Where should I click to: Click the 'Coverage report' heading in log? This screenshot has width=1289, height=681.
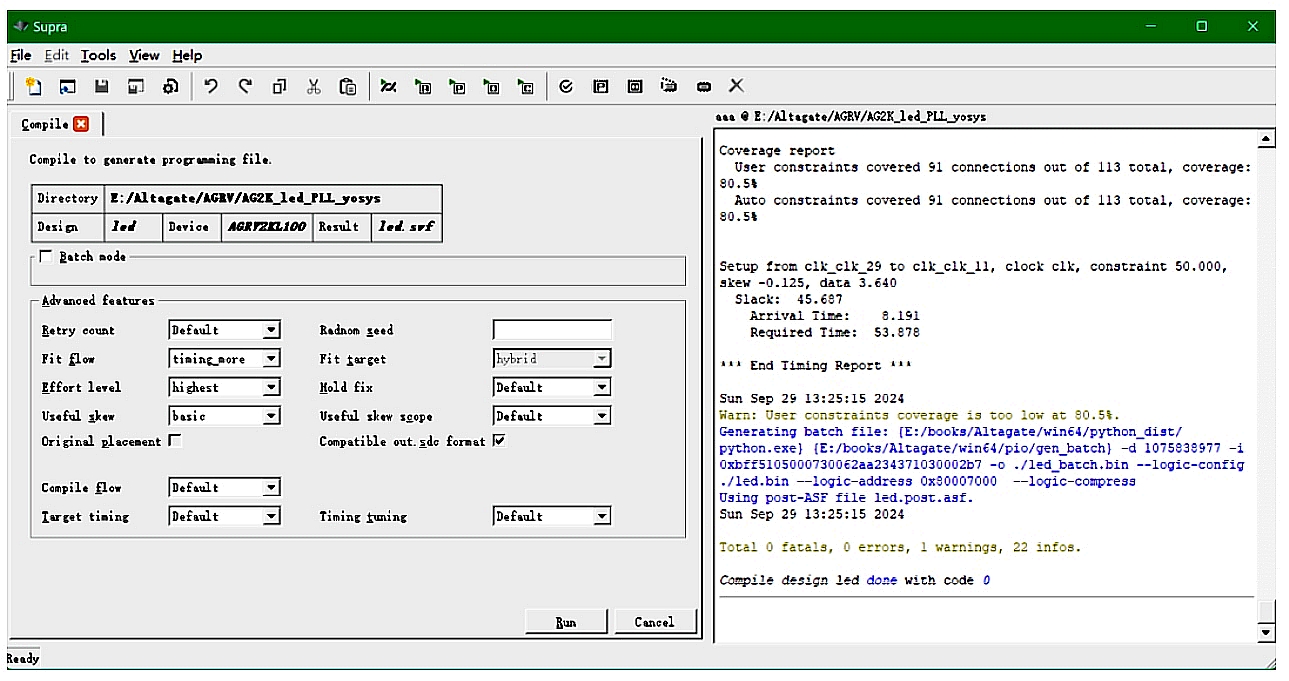(776, 151)
